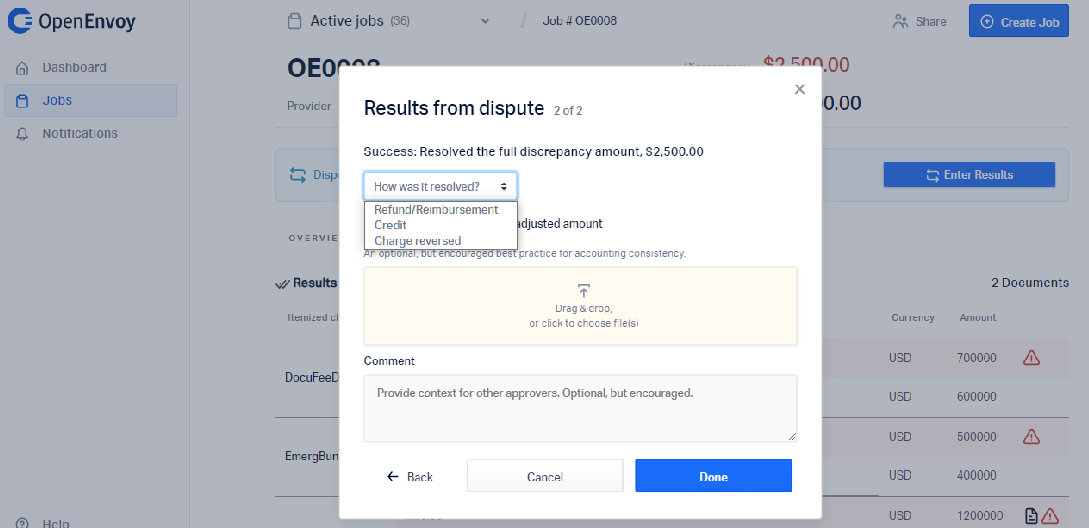Click the warning triangle beside 500000

pos(1031,436)
